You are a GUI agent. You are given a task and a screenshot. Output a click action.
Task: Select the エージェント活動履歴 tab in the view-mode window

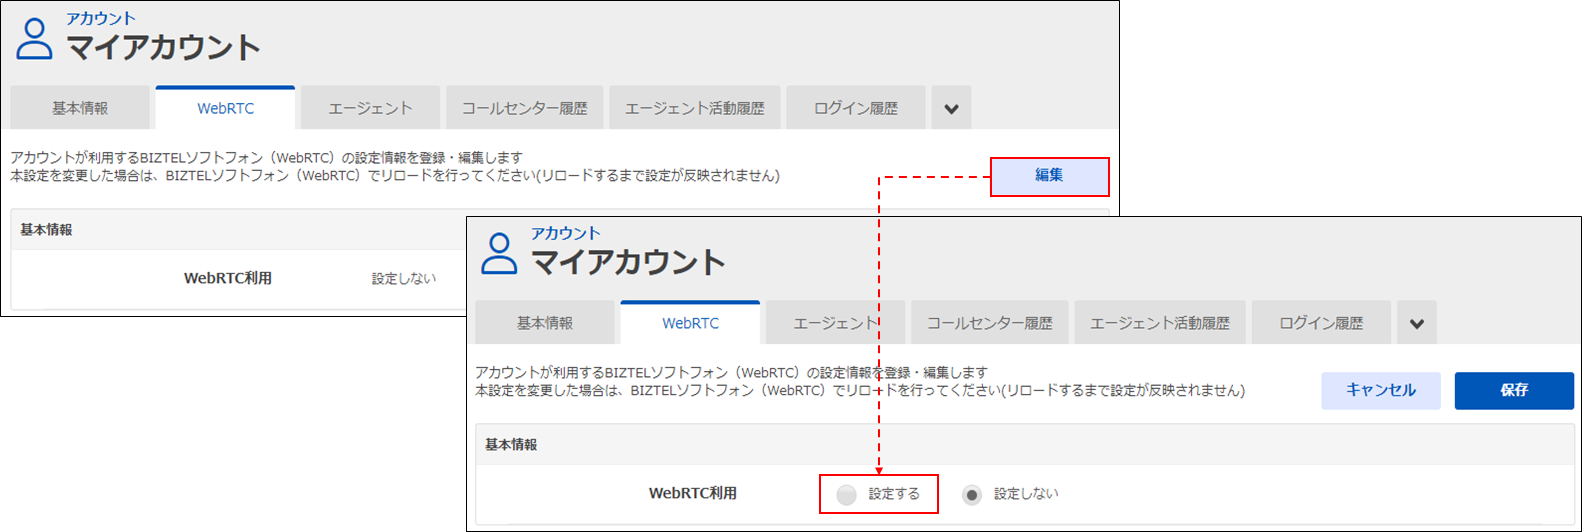[694, 108]
